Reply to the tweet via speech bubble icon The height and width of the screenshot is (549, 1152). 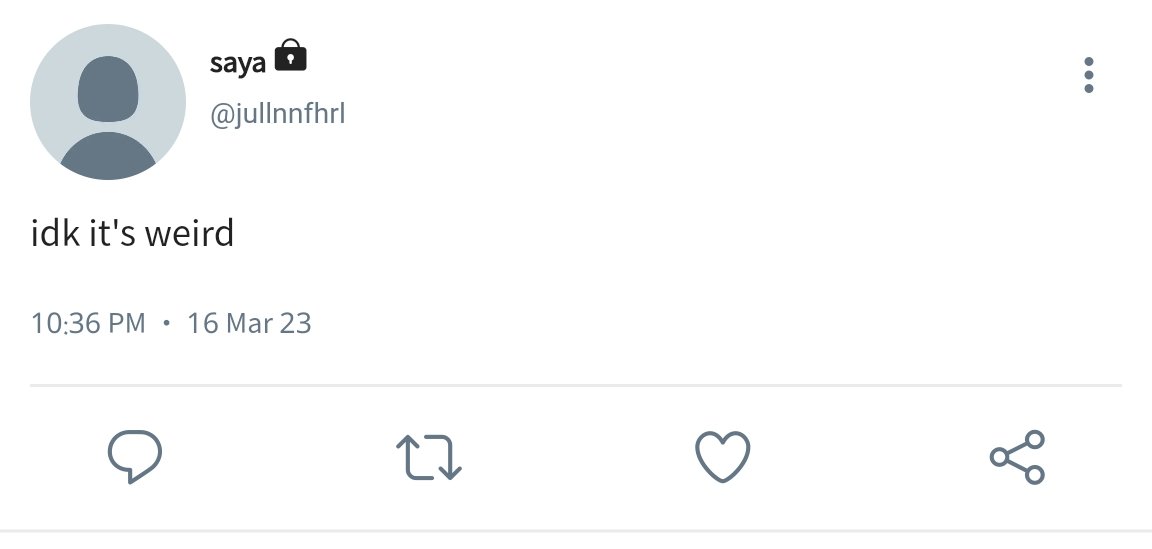click(x=134, y=456)
